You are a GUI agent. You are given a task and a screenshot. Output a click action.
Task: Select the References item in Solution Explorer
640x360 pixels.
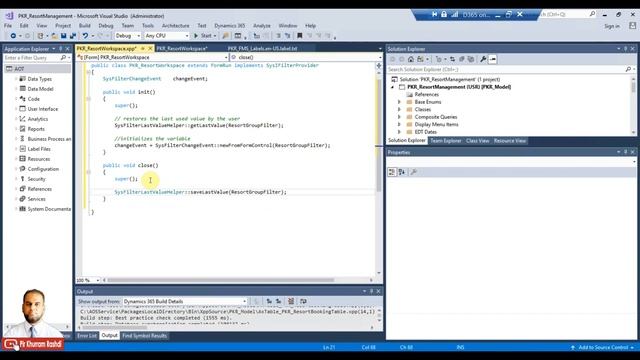click(427, 94)
